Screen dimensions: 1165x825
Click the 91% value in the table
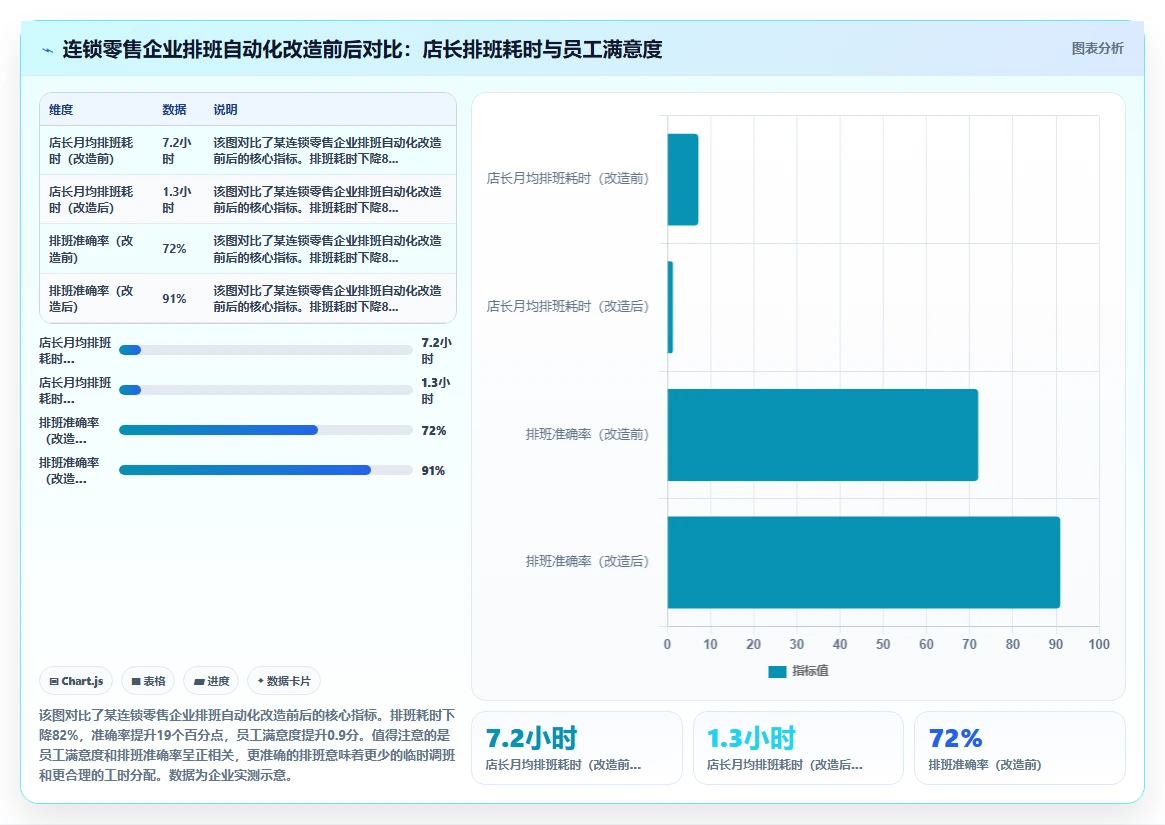click(174, 298)
